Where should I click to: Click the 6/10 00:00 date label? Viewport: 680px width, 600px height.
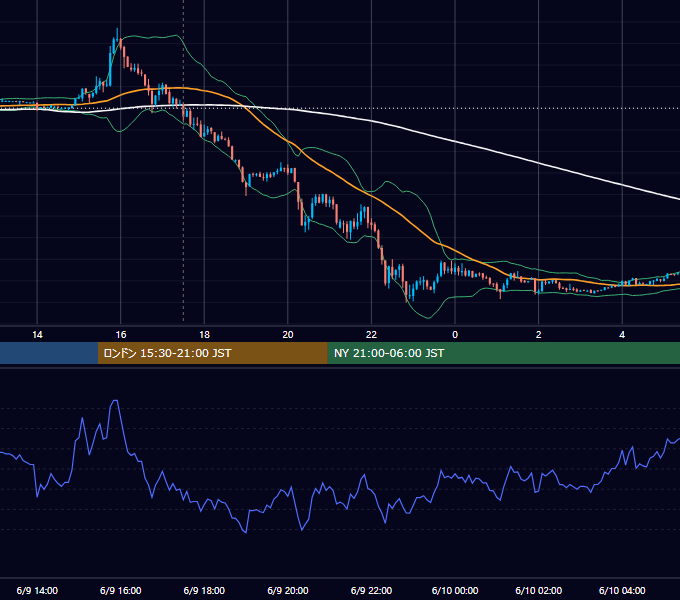[x=455, y=590]
